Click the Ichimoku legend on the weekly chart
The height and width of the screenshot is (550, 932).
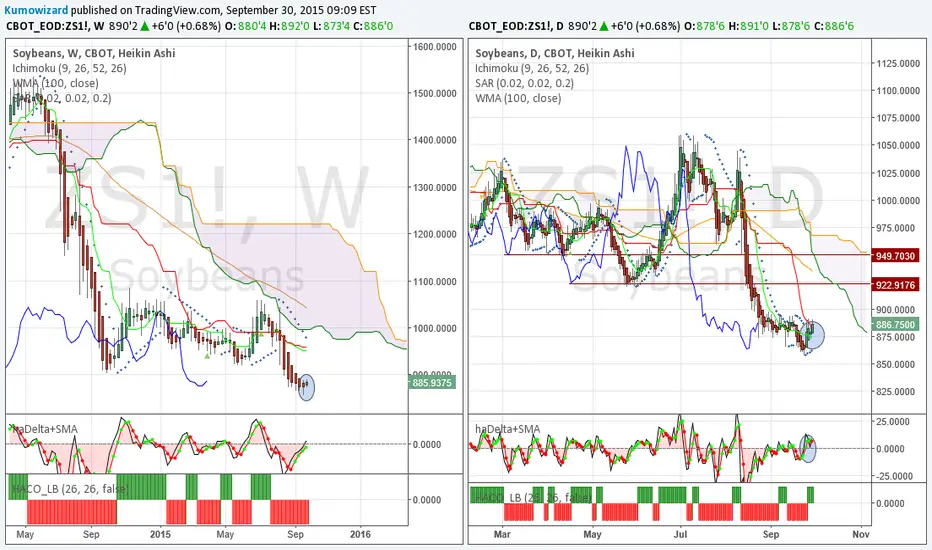coord(70,68)
